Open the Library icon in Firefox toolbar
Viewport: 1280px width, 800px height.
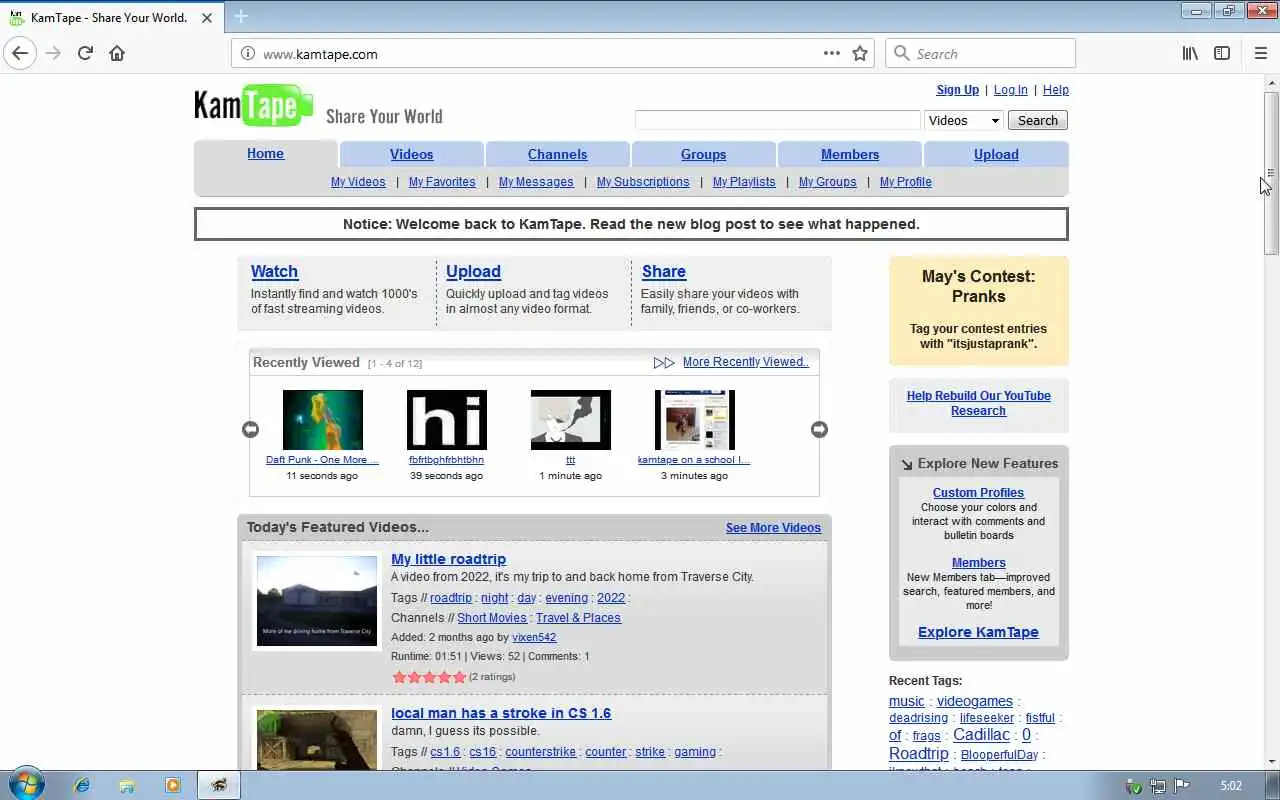pyautogui.click(x=1190, y=54)
